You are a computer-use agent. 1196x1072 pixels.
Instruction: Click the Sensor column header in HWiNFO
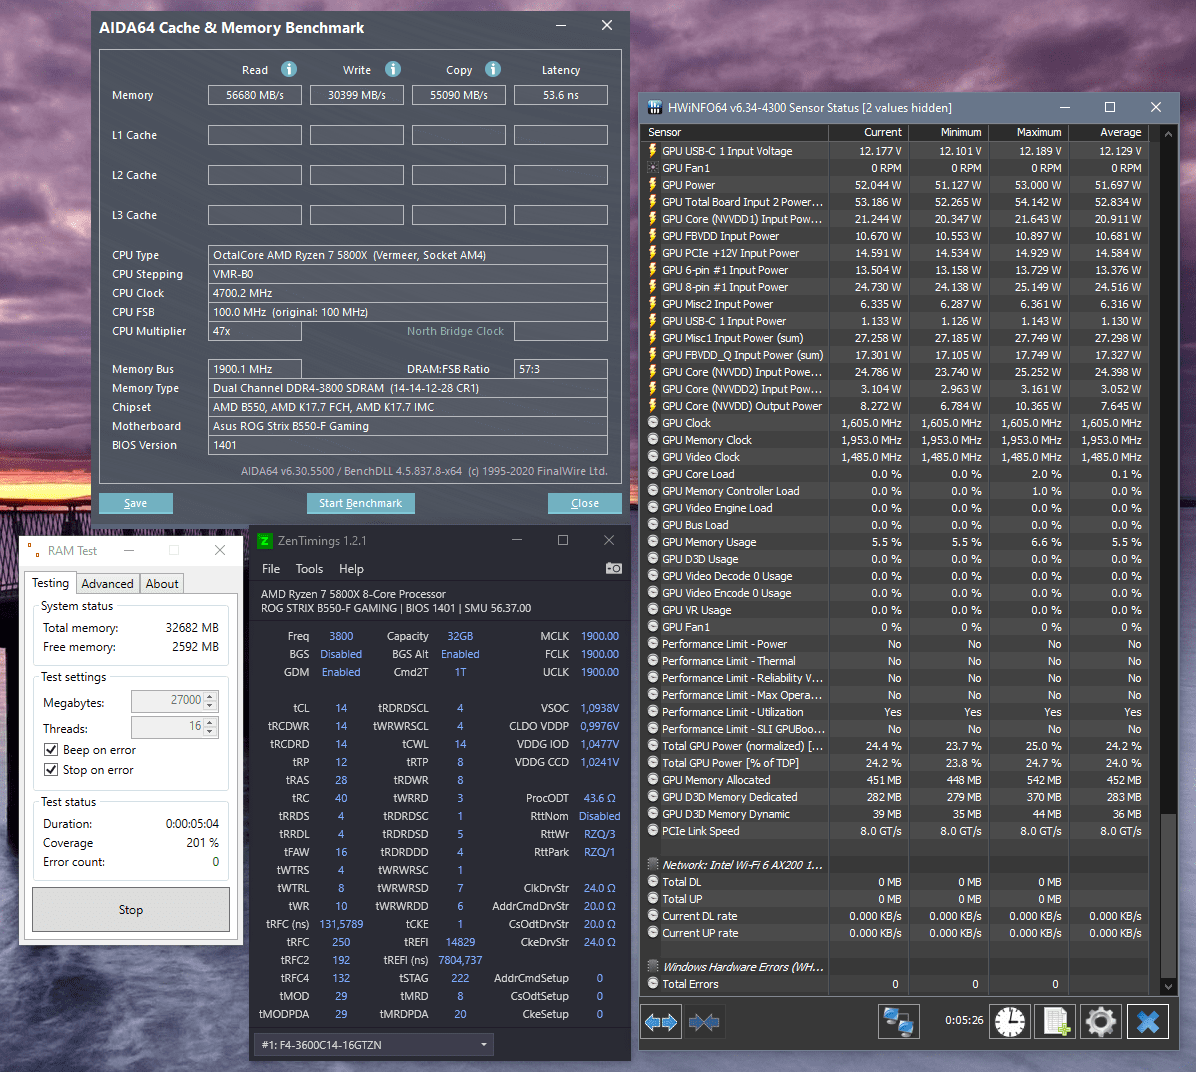pos(737,132)
